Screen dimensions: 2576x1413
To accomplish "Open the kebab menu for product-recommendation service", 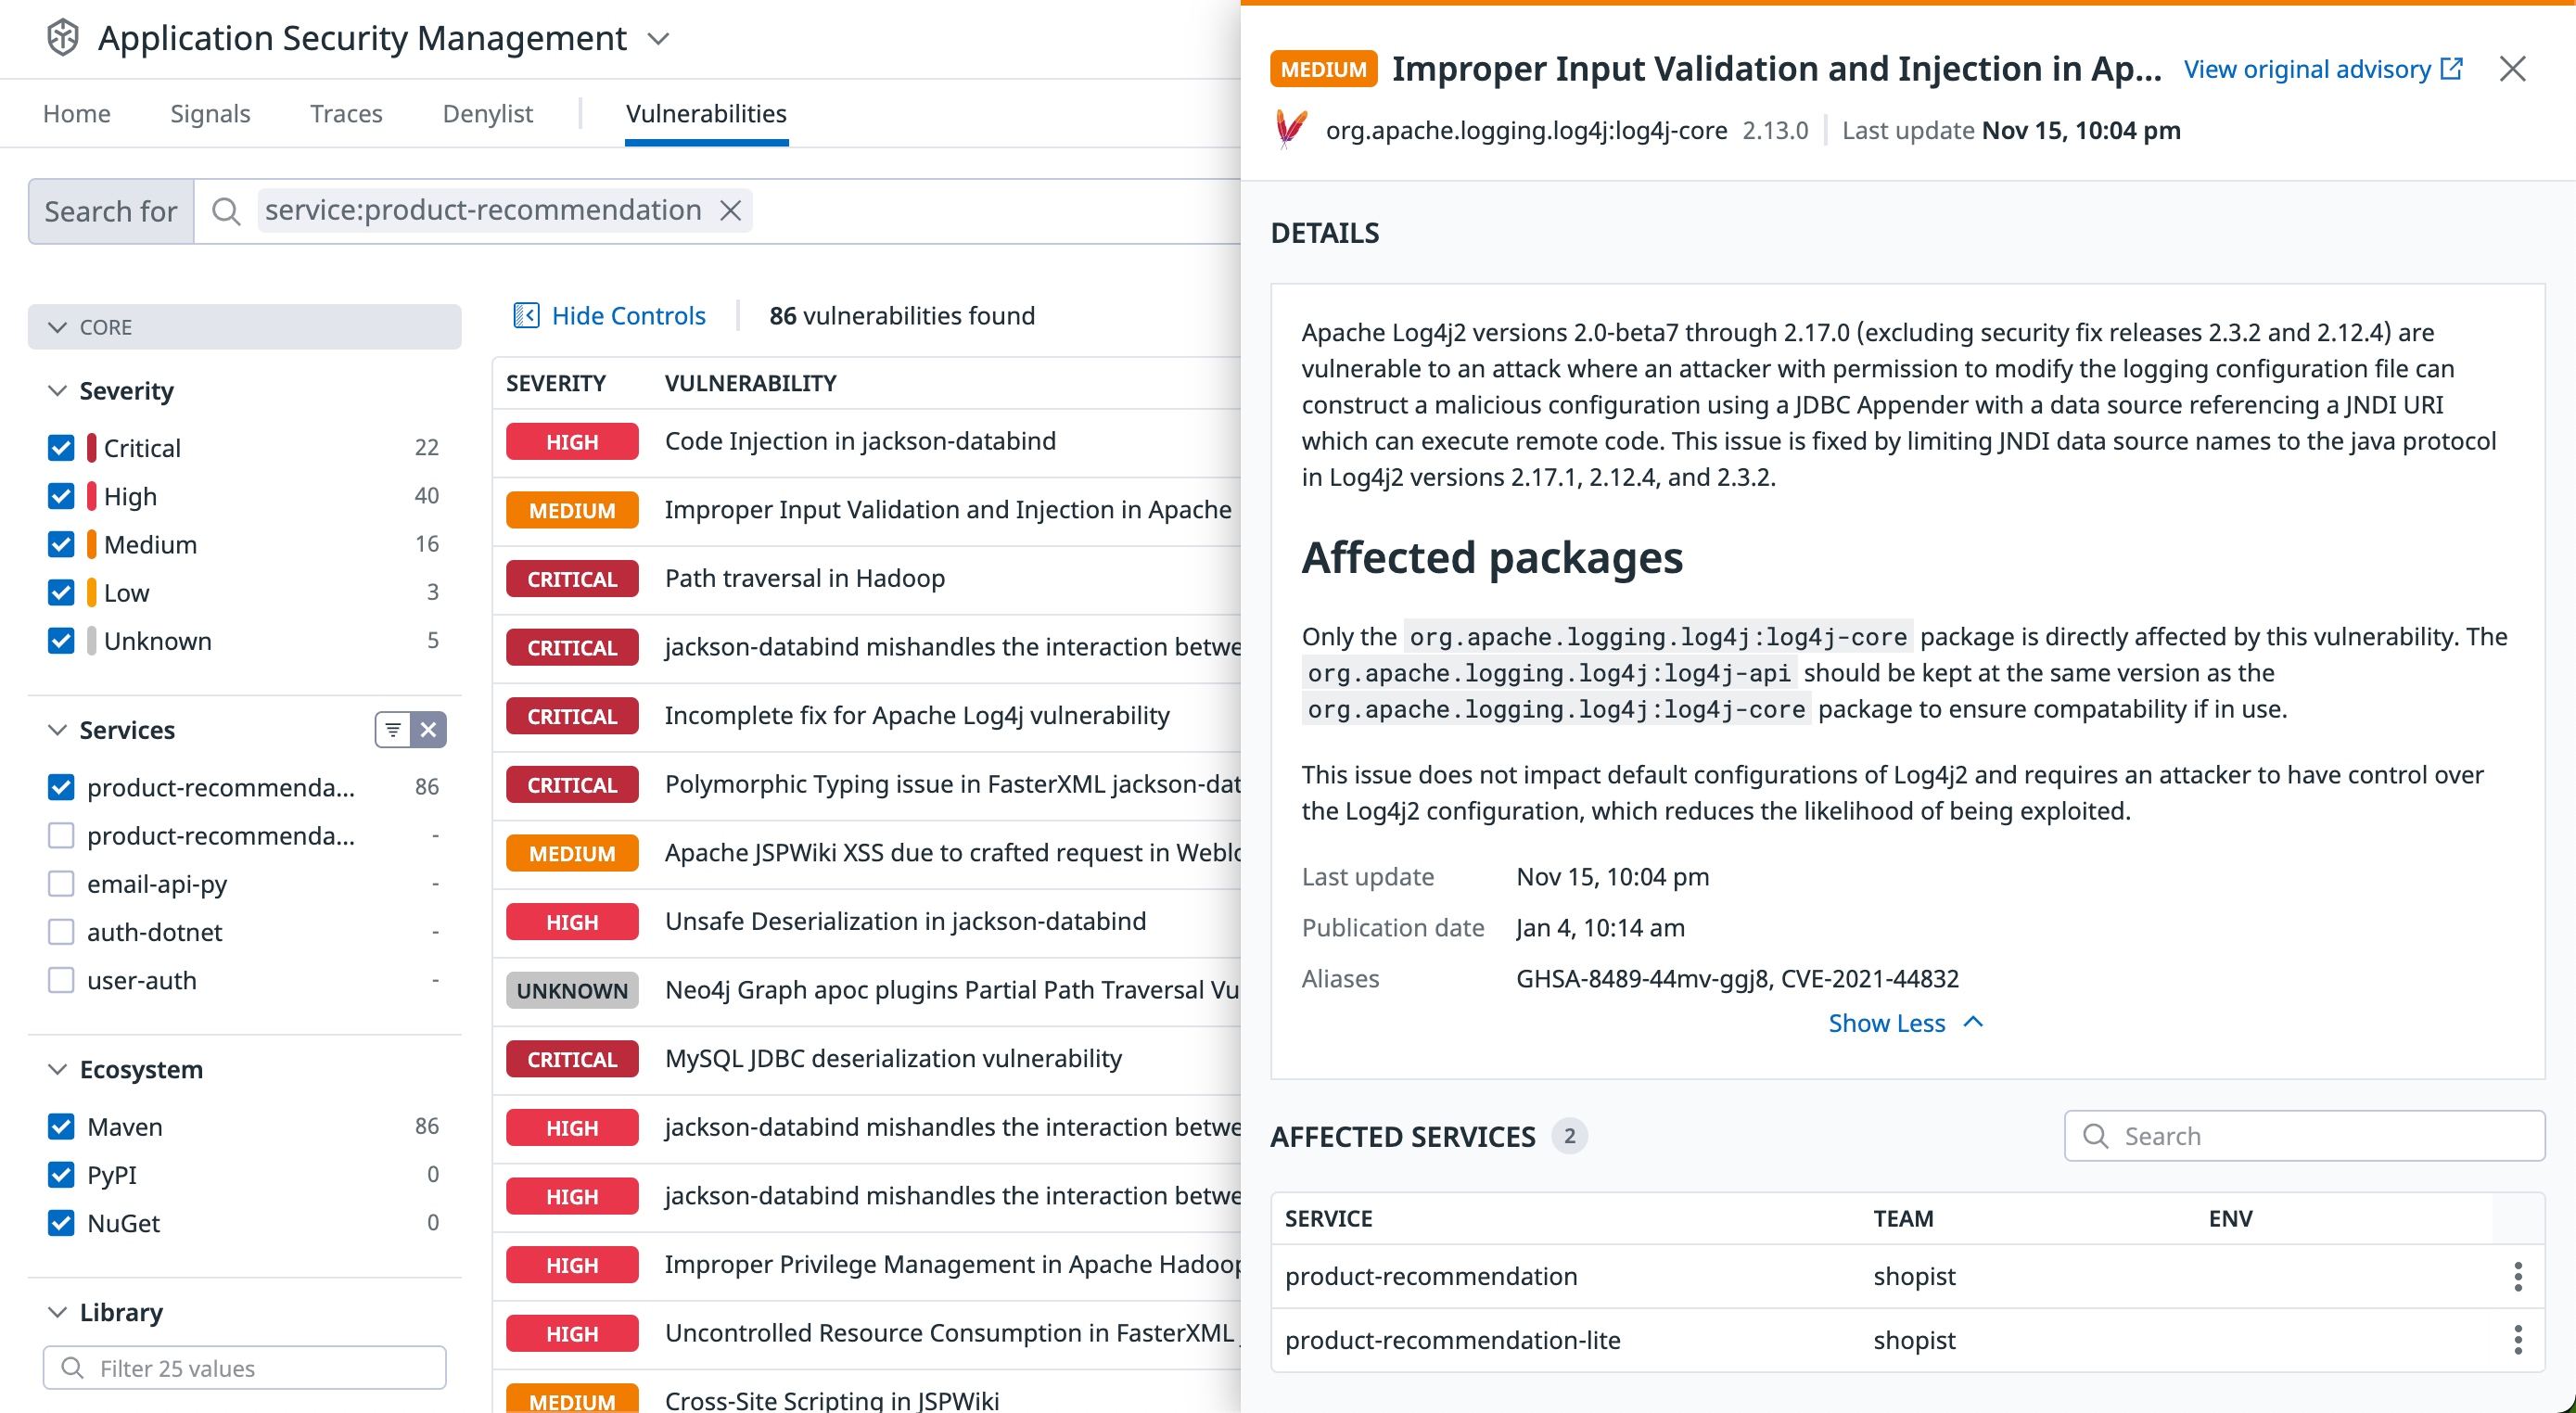I will (x=2518, y=1276).
